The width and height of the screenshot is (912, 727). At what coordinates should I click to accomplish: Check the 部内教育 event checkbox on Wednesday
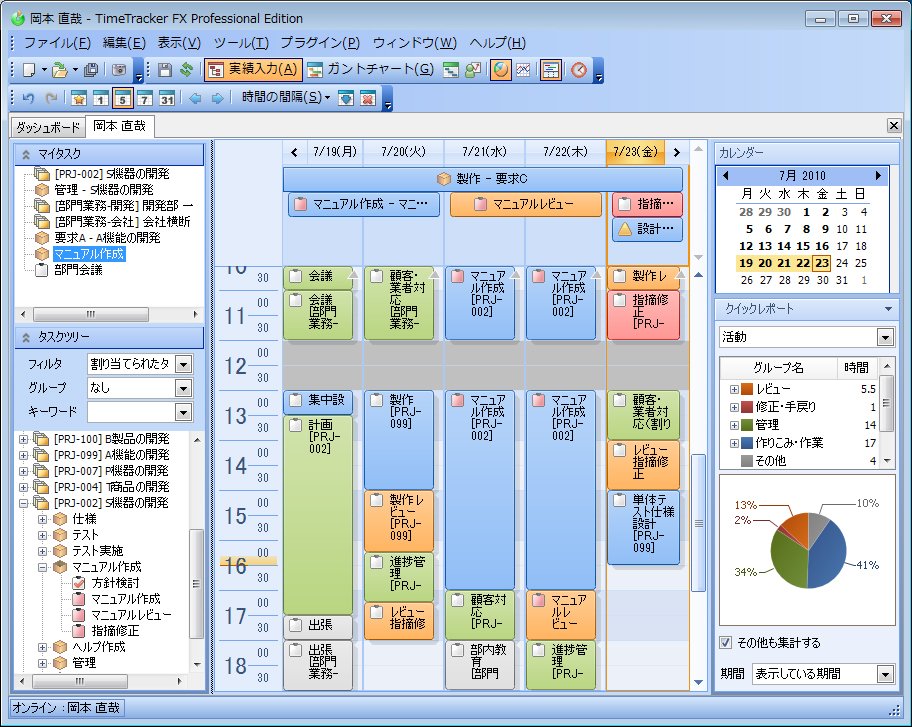pyautogui.click(x=458, y=650)
